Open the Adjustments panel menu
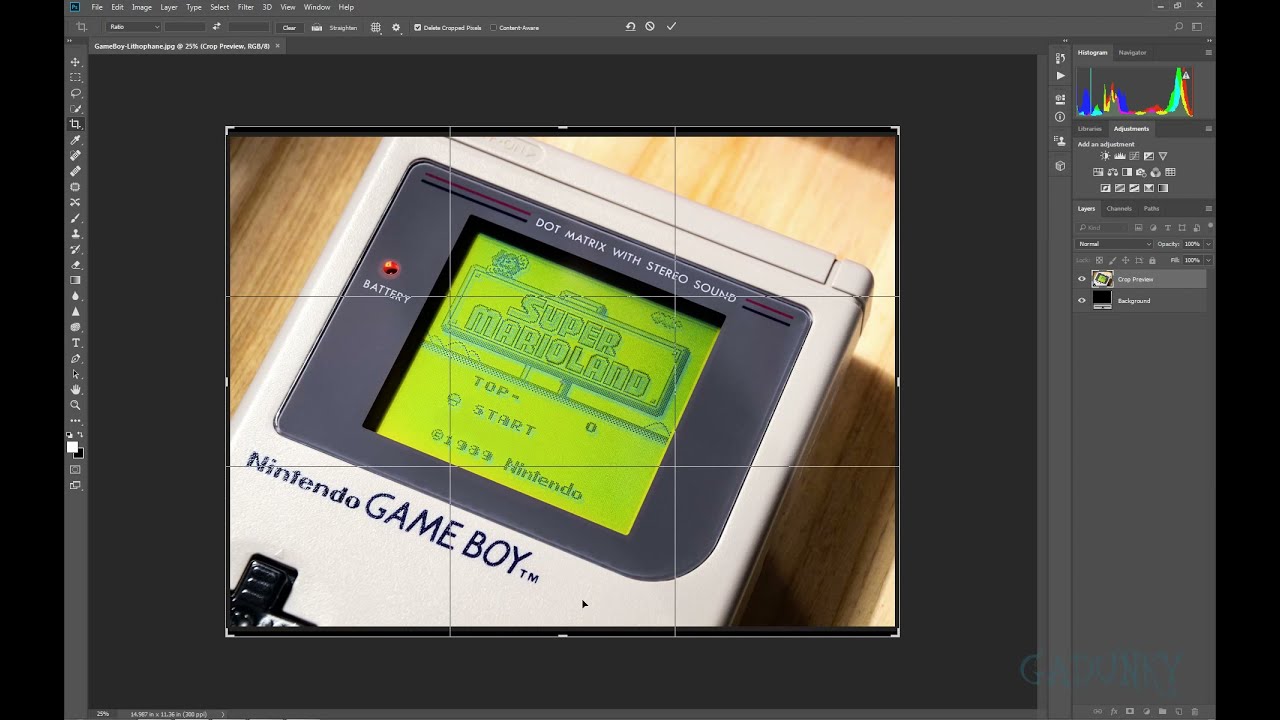The image size is (1280, 720). click(x=1208, y=128)
